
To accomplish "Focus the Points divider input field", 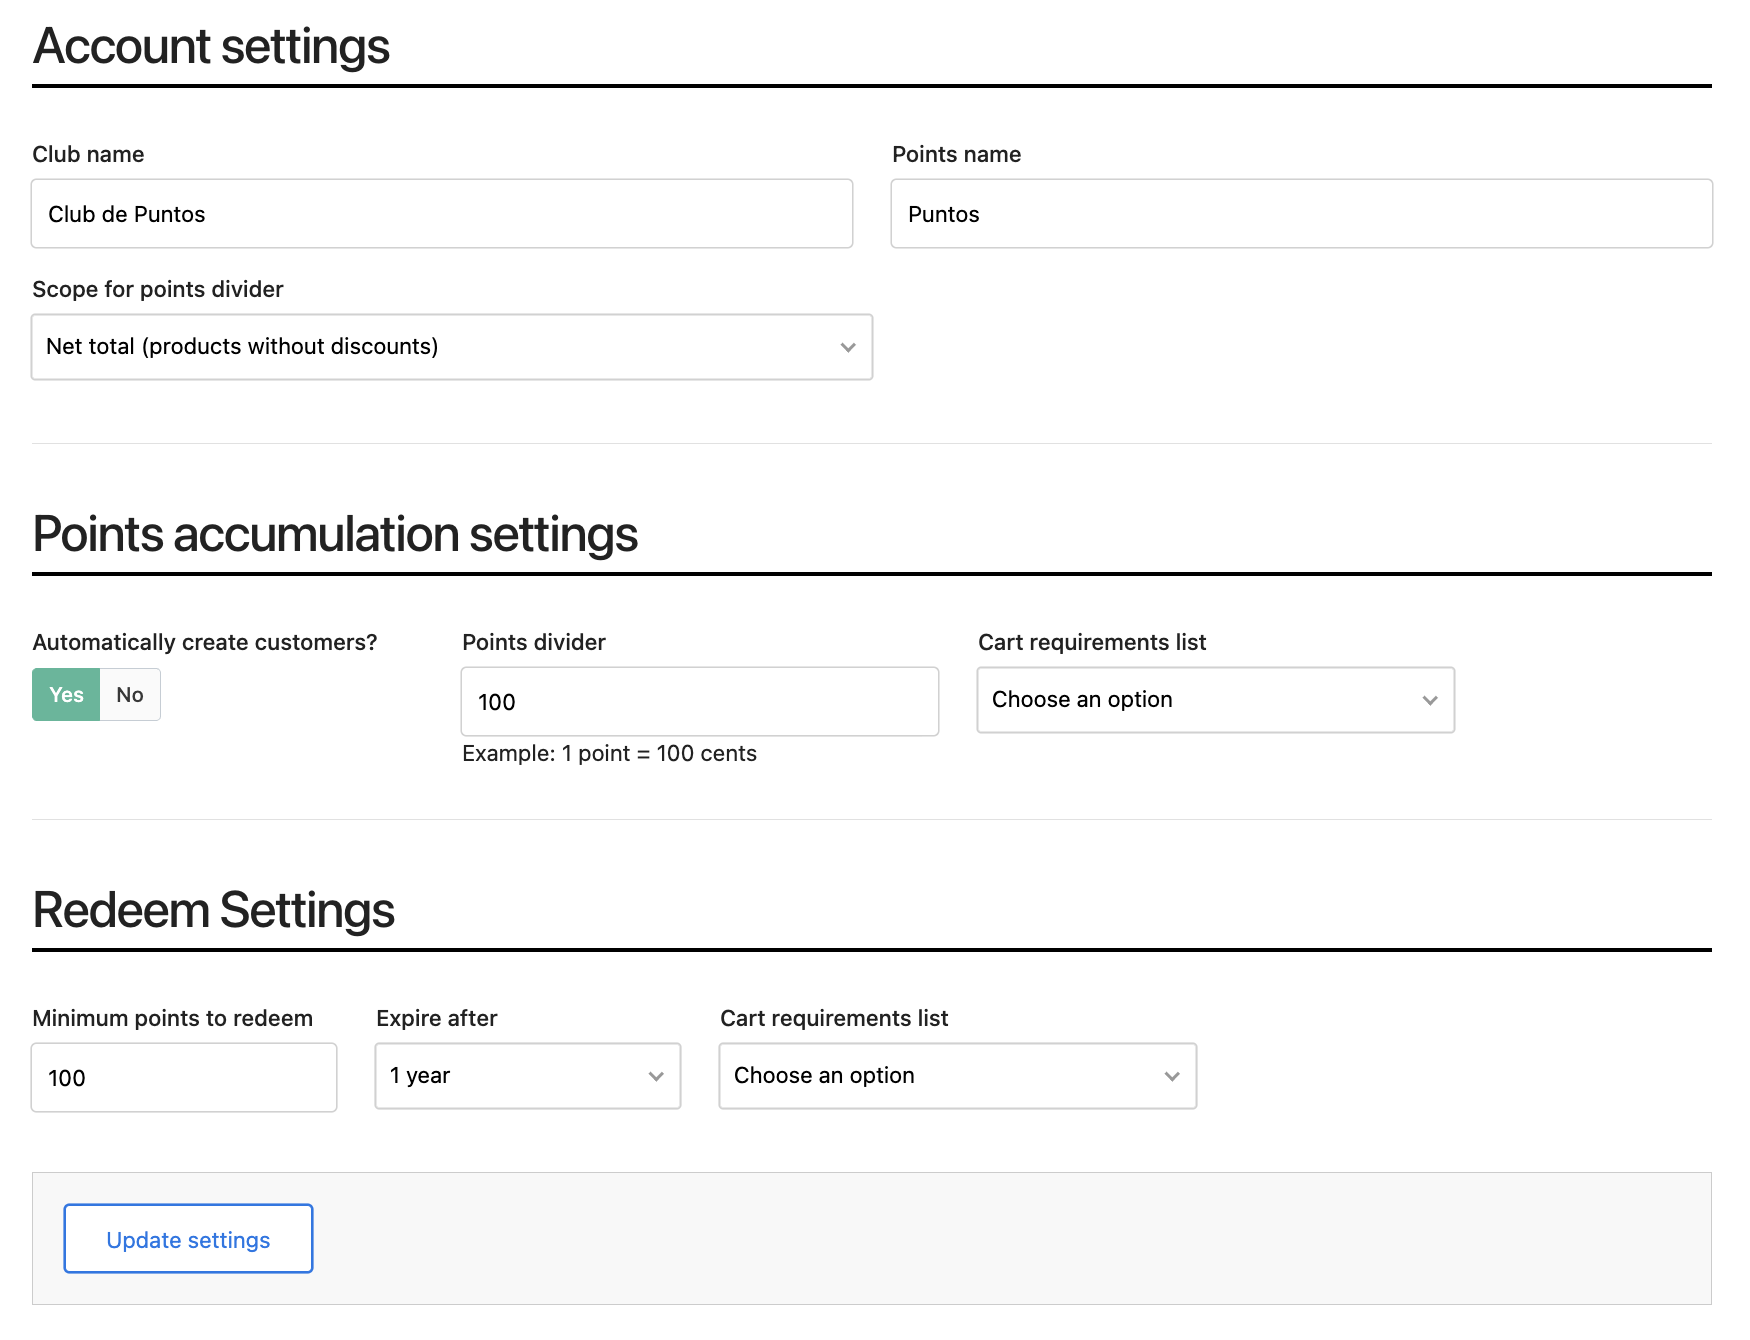I will (x=699, y=702).
